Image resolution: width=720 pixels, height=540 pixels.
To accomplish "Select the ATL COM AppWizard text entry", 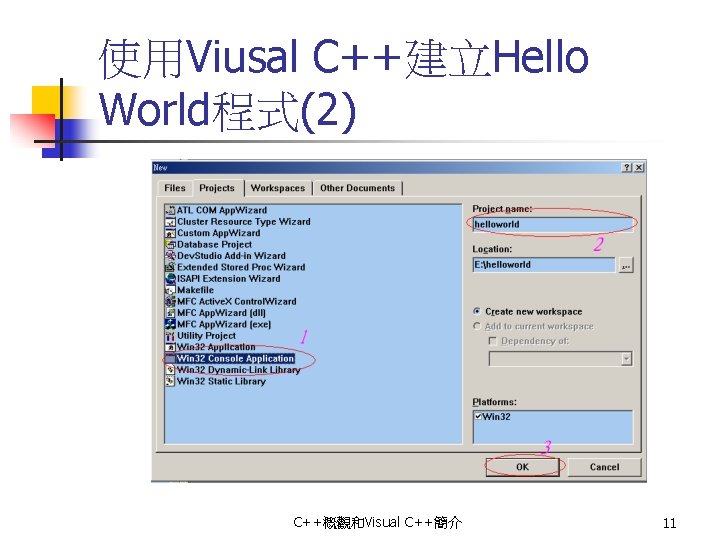I will [x=222, y=210].
